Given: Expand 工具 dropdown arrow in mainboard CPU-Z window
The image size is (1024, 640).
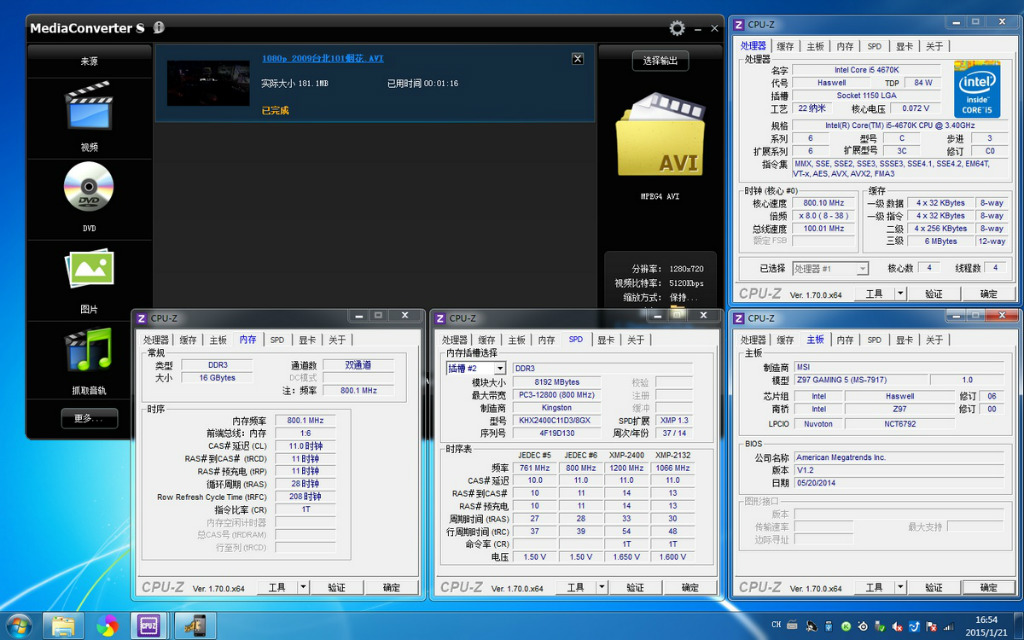Looking at the screenshot, I should [900, 587].
